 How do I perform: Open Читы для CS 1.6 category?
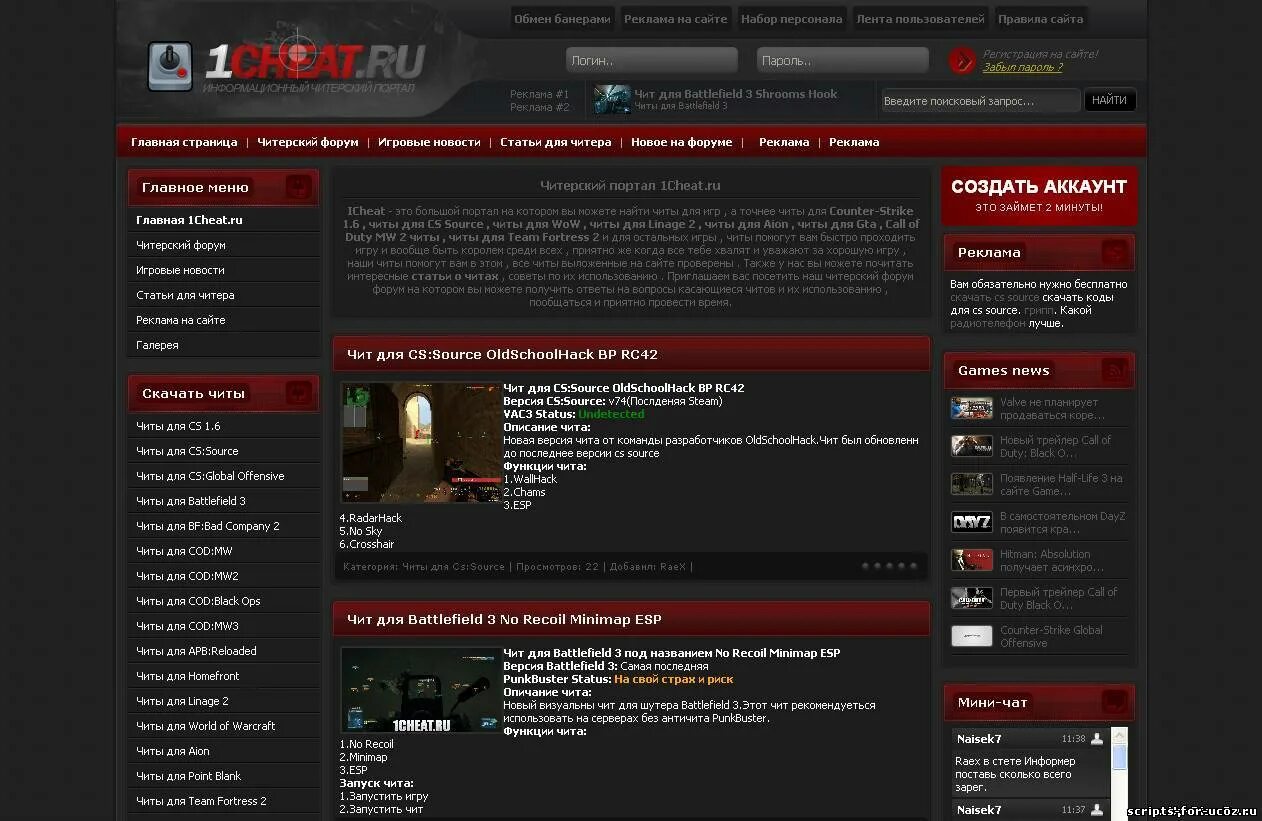pyautogui.click(x=178, y=426)
